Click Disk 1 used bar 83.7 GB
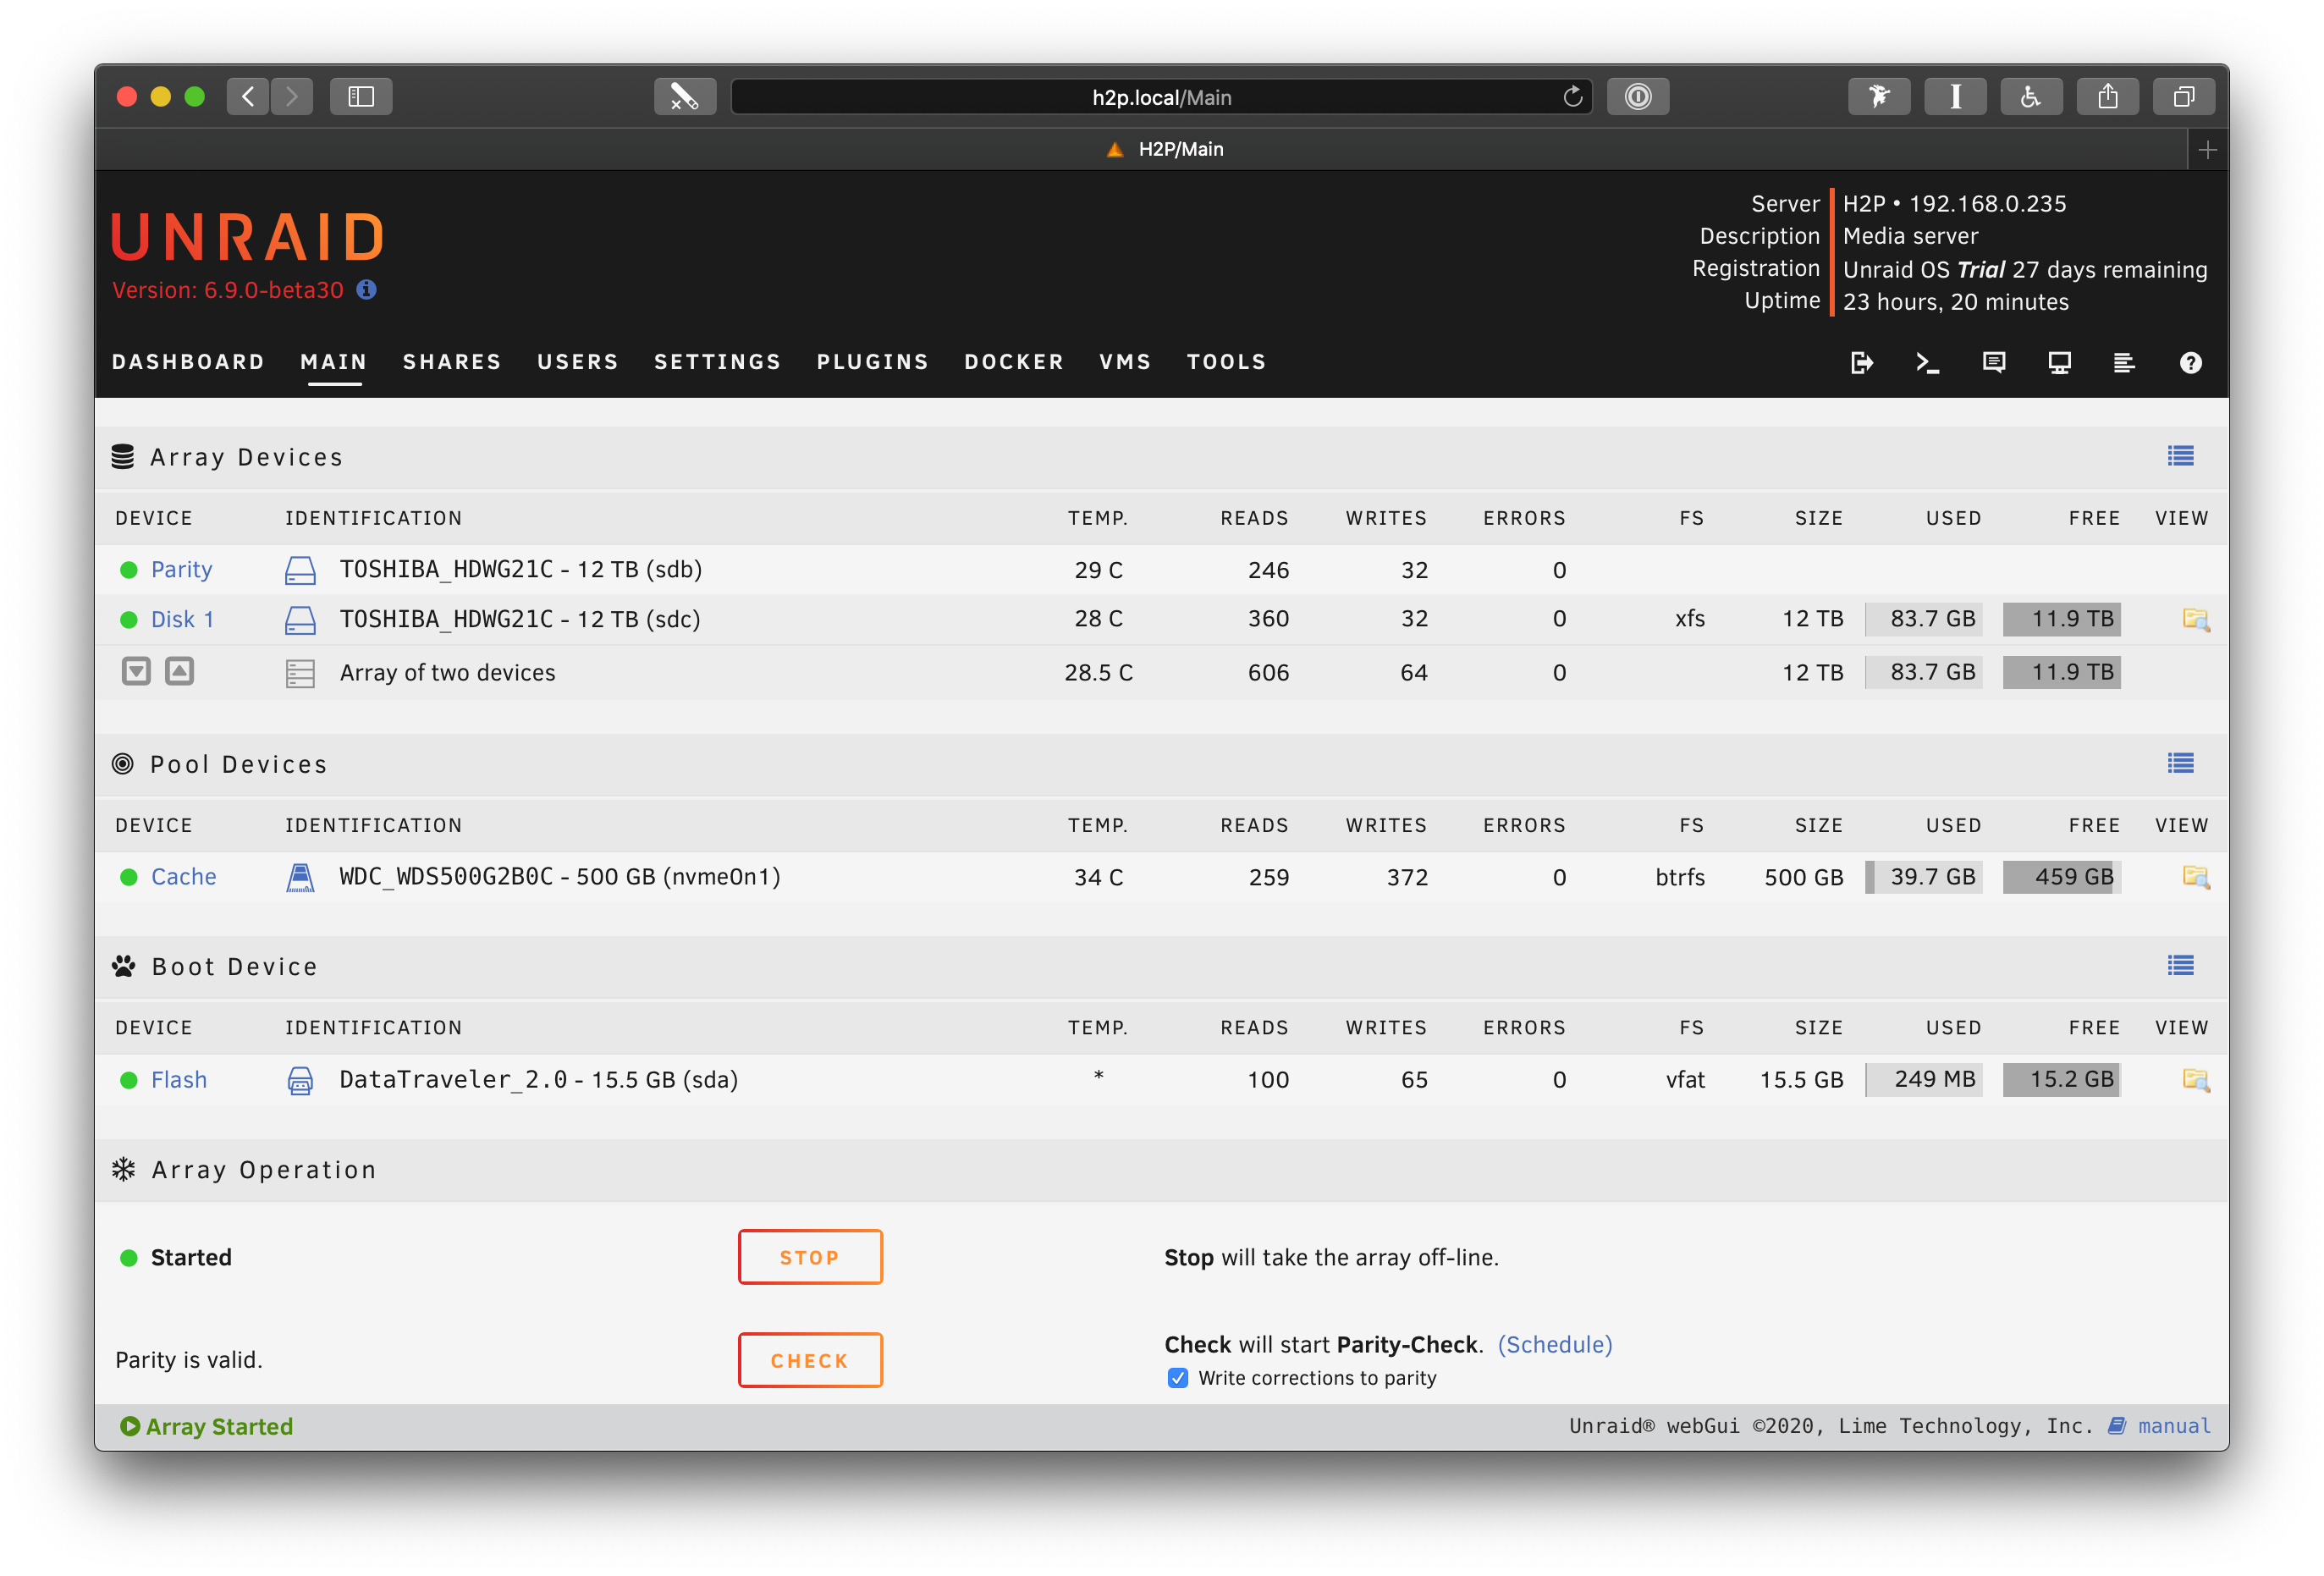 pos(1923,619)
